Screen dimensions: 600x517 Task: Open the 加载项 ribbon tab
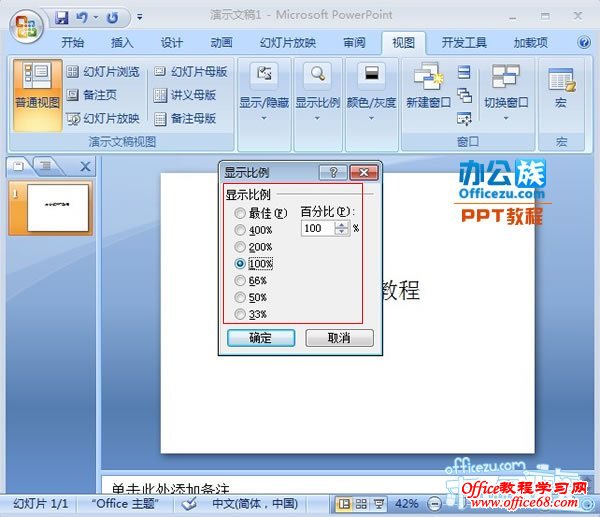[530, 42]
